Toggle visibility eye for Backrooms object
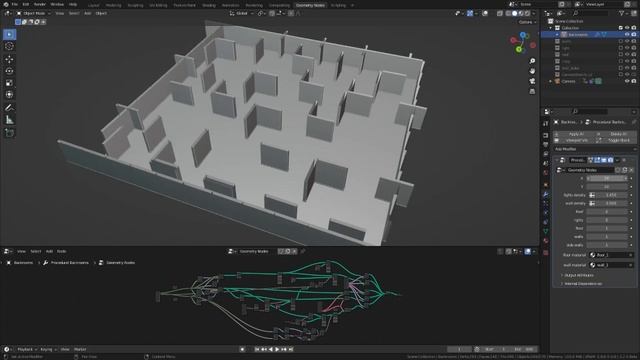 click(x=627, y=35)
